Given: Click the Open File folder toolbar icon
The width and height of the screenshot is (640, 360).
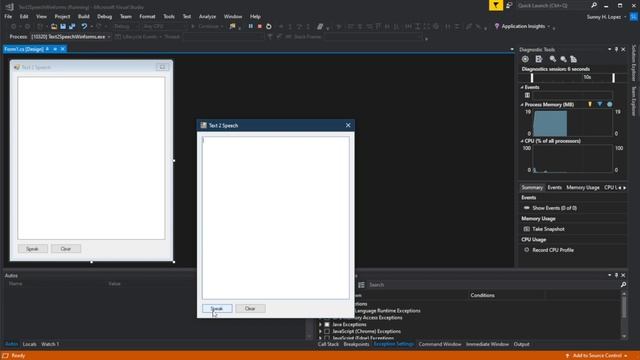Looking at the screenshot, I should click(x=54, y=27).
